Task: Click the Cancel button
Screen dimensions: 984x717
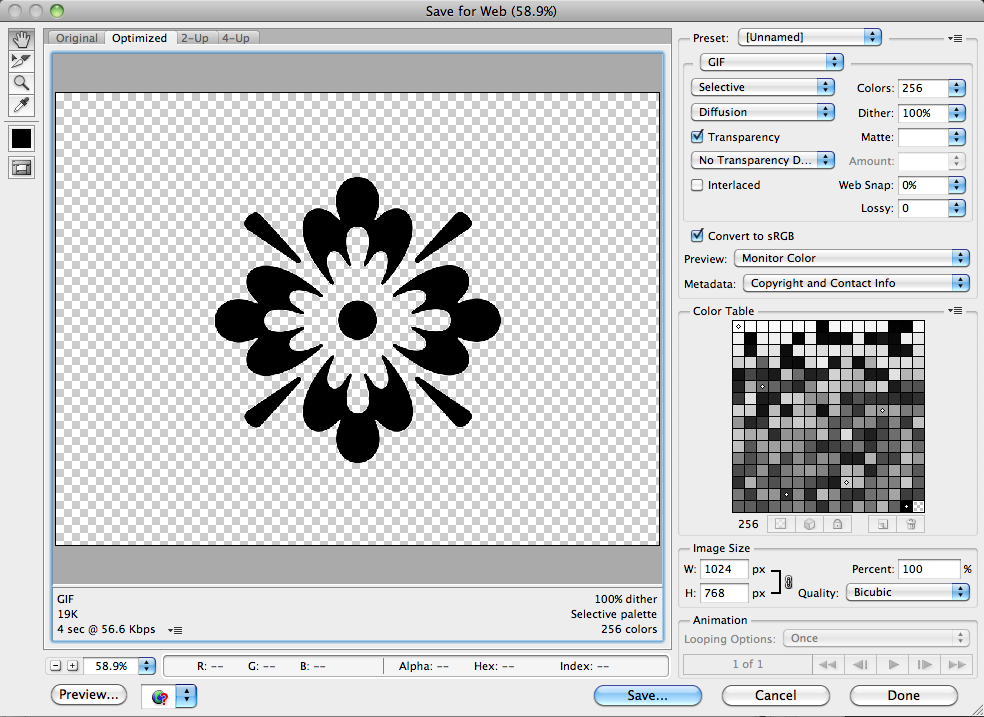Action: pyautogui.click(x=775, y=695)
